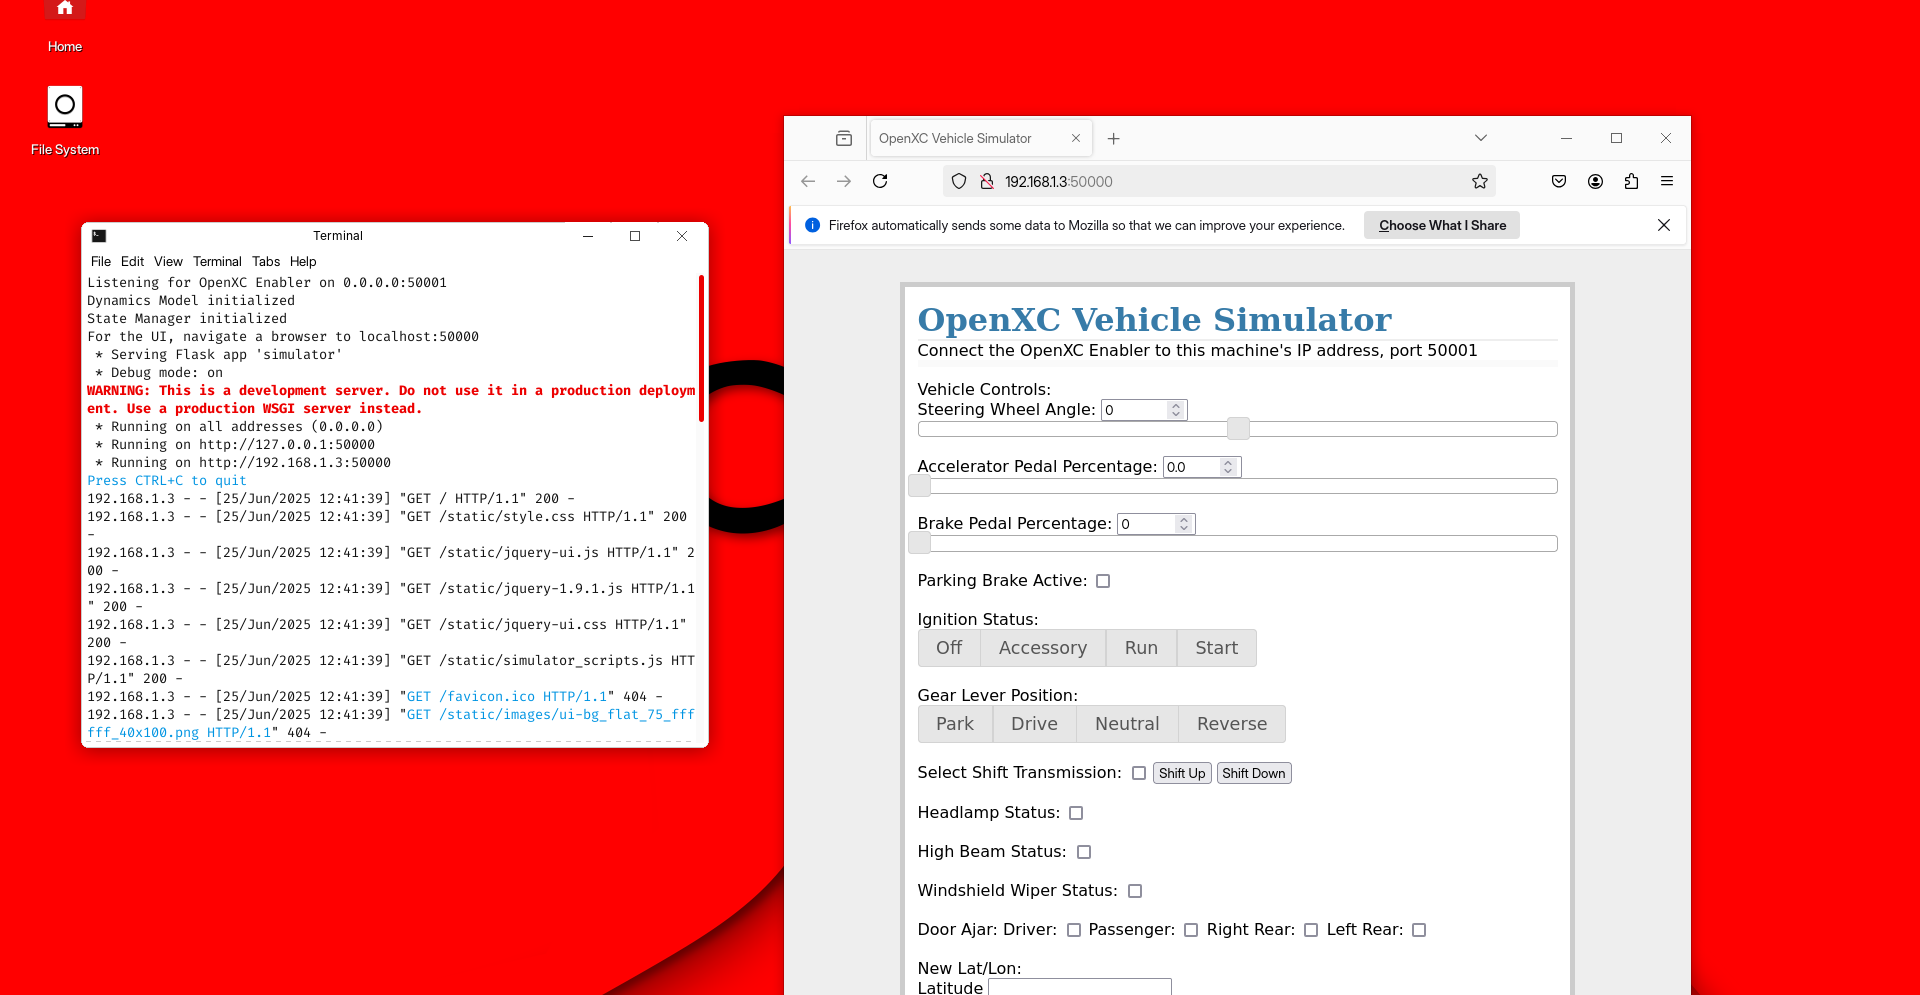Image resolution: width=1920 pixels, height=995 pixels.
Task: Set ignition status to Run
Action: (x=1140, y=648)
